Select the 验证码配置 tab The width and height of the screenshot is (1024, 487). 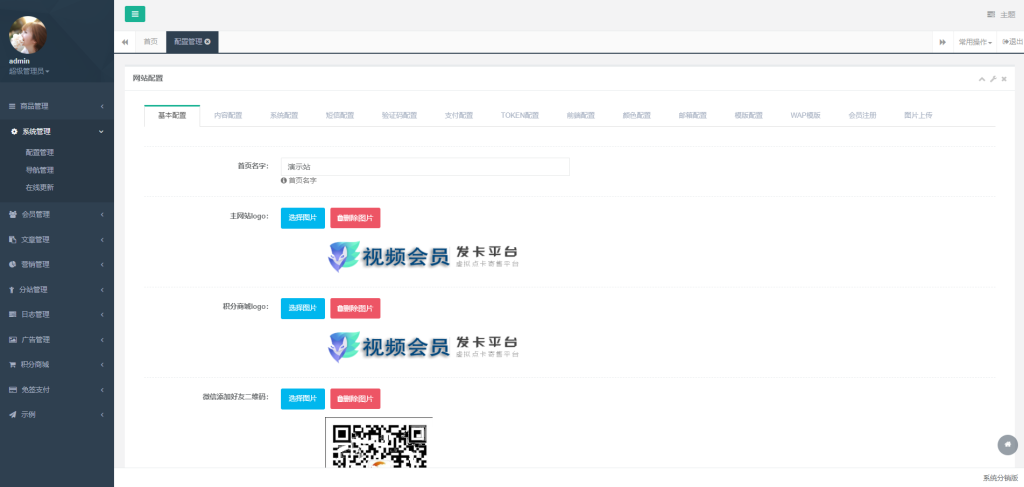coord(399,116)
